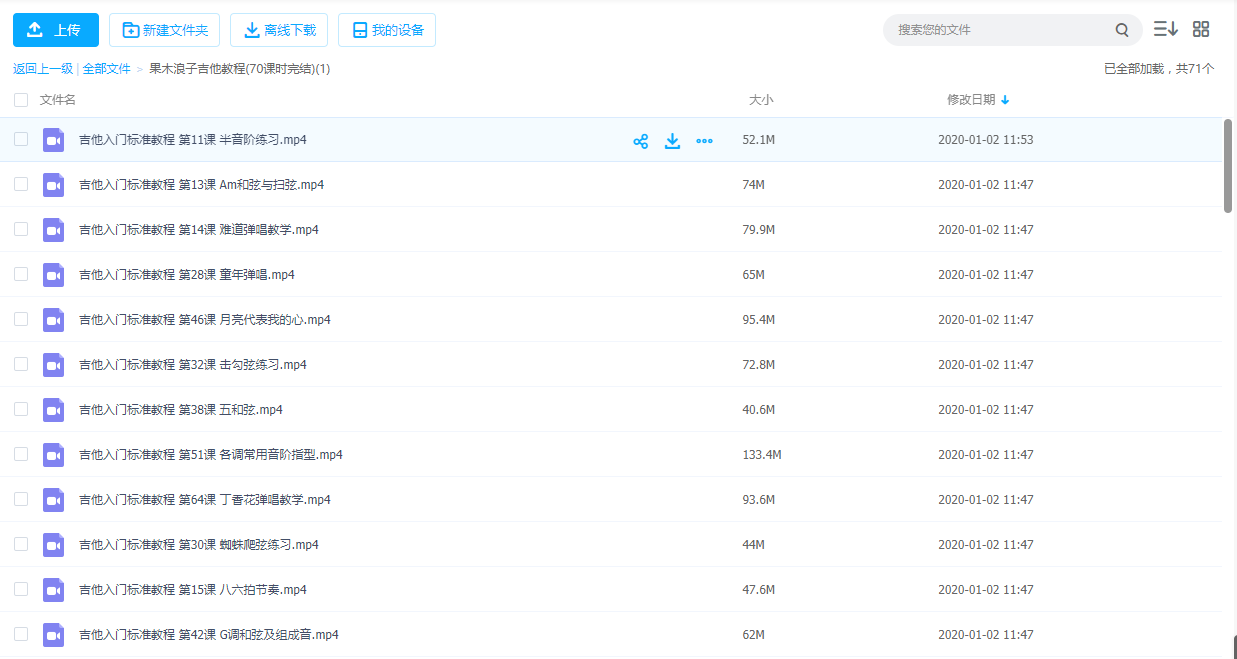
Task: Click video icon of 第13课 Am和弦与扫弦
Action: tap(53, 185)
